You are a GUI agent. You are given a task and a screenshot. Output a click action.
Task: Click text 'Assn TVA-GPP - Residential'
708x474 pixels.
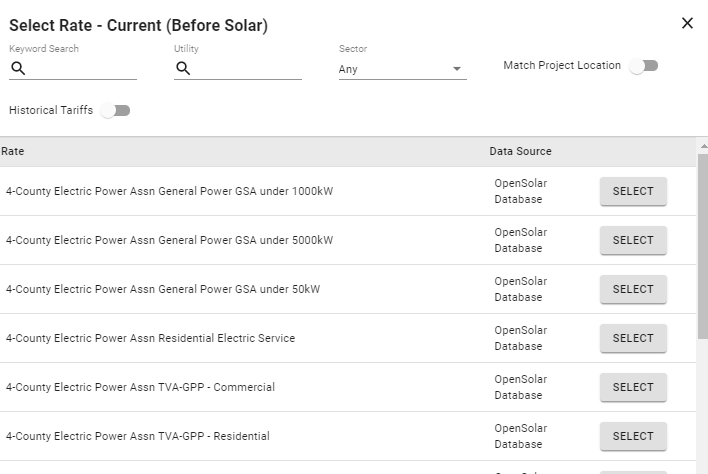200,436
